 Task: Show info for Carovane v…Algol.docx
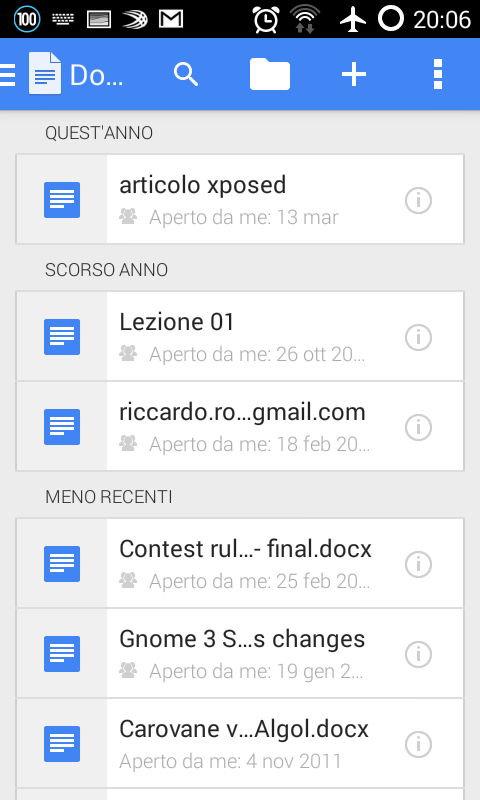(x=418, y=744)
